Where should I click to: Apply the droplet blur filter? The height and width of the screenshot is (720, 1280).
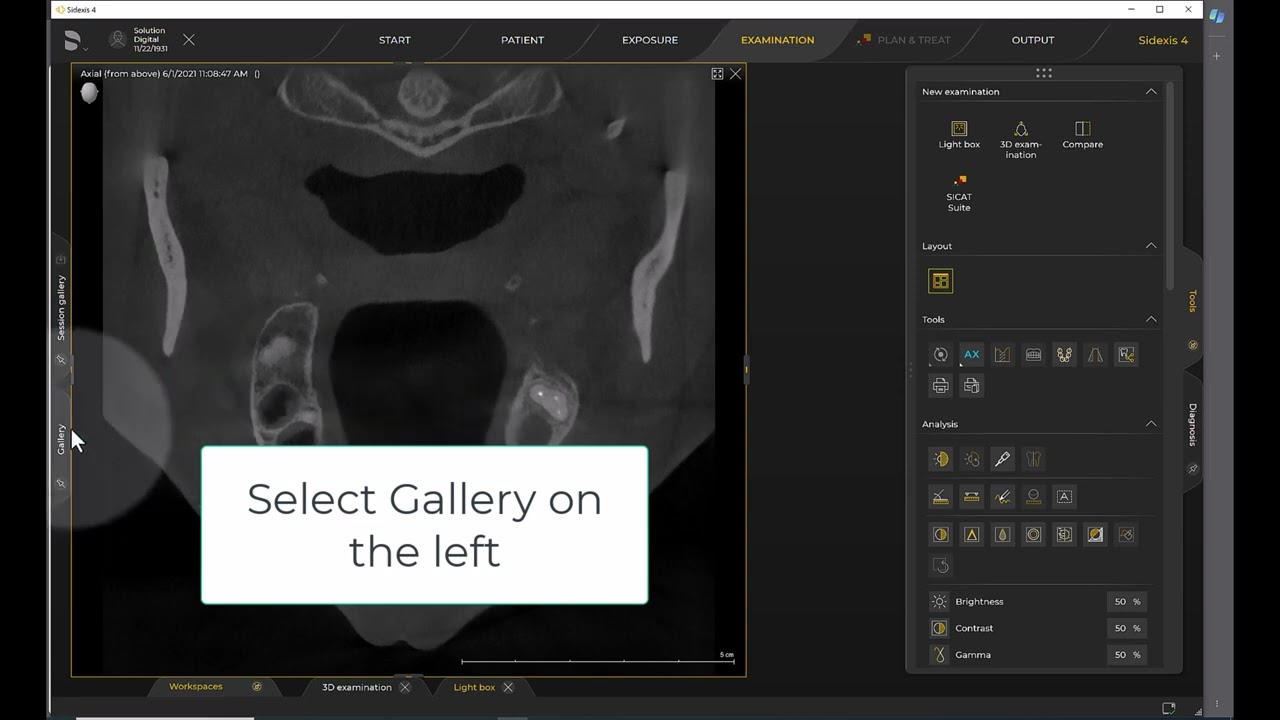pos(1002,534)
